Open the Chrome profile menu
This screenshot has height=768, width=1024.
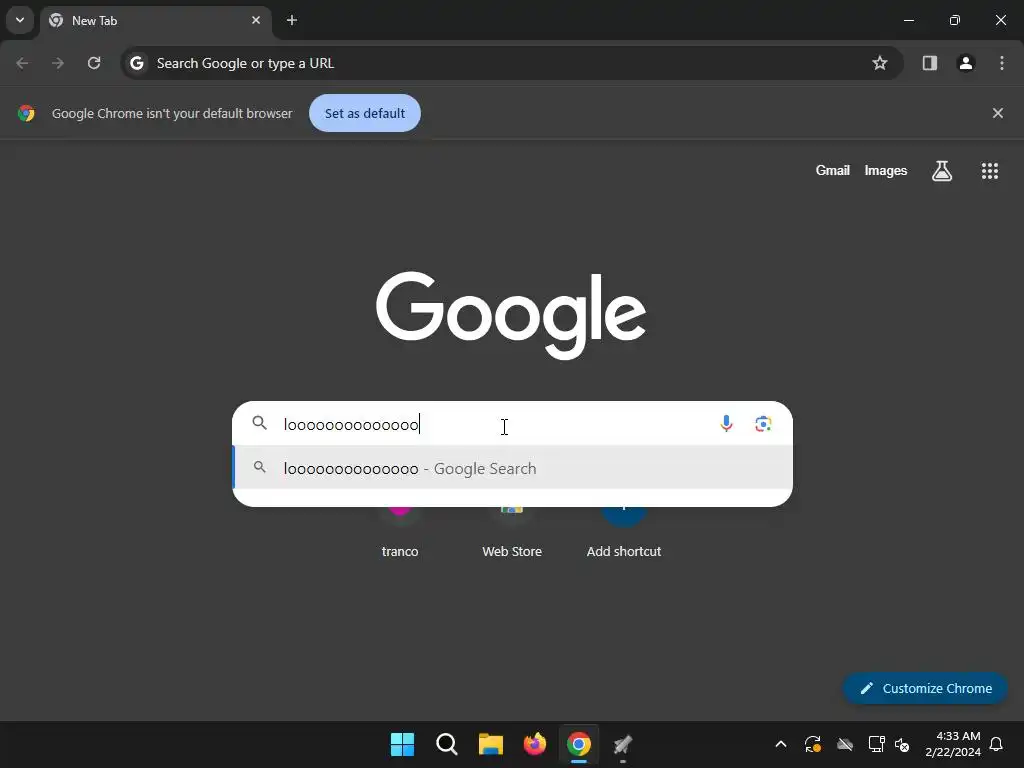(x=966, y=63)
